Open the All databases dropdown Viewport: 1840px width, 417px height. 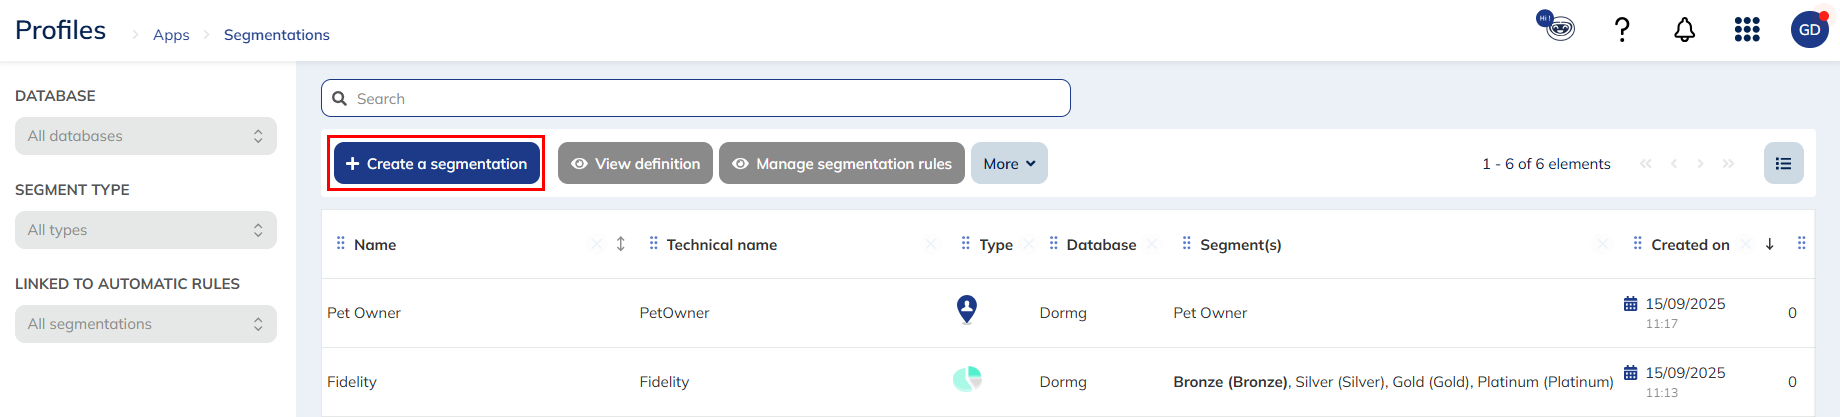click(x=146, y=136)
